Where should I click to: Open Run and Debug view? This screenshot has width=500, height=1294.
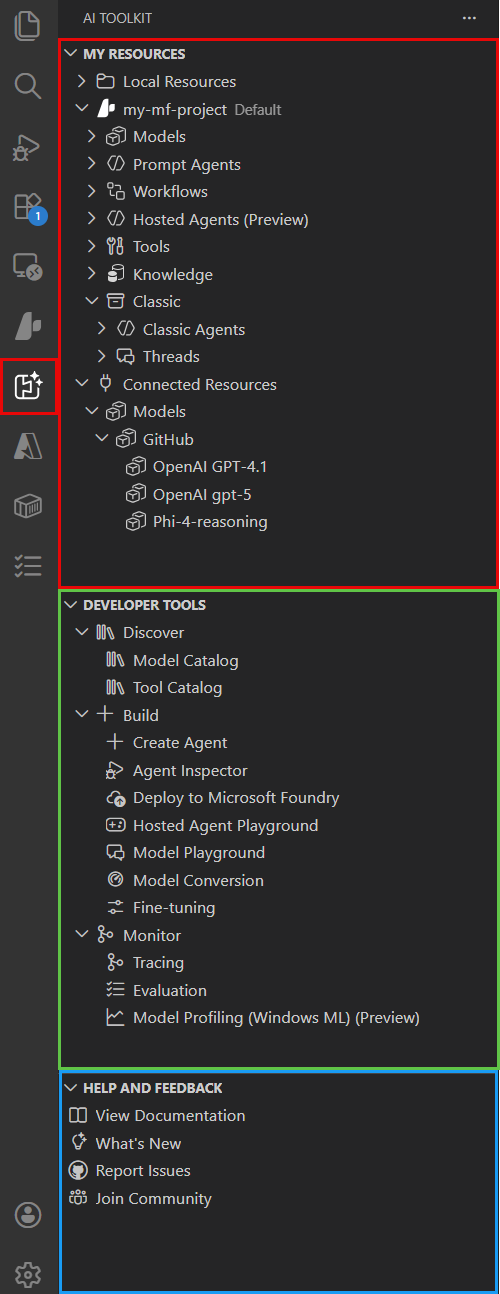pyautogui.click(x=28, y=147)
